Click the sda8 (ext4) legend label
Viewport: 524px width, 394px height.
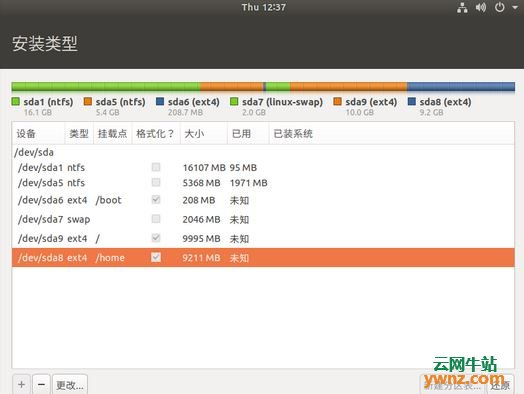coord(445,102)
